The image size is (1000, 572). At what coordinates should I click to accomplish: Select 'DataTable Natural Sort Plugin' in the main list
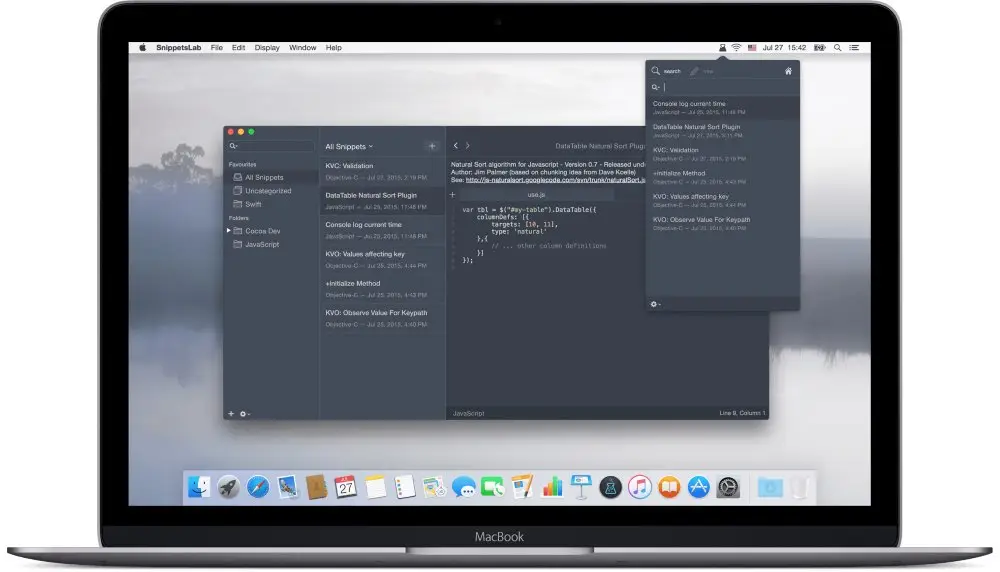coord(382,200)
